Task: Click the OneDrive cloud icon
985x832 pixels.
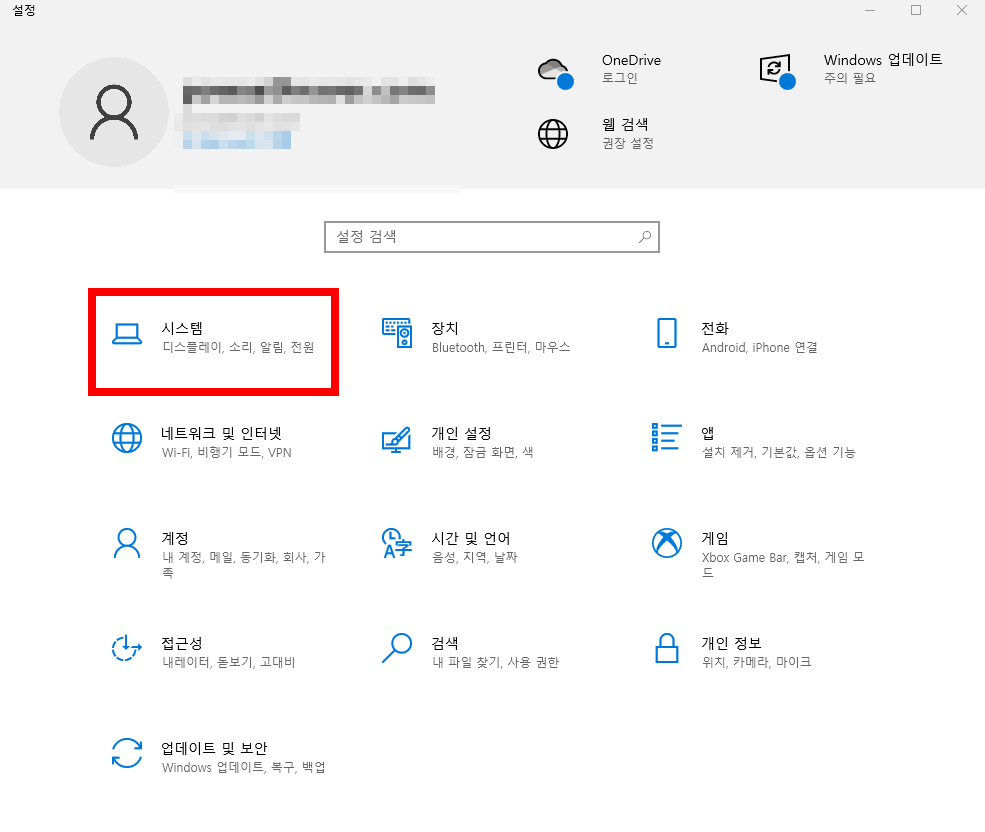Action: click(553, 70)
